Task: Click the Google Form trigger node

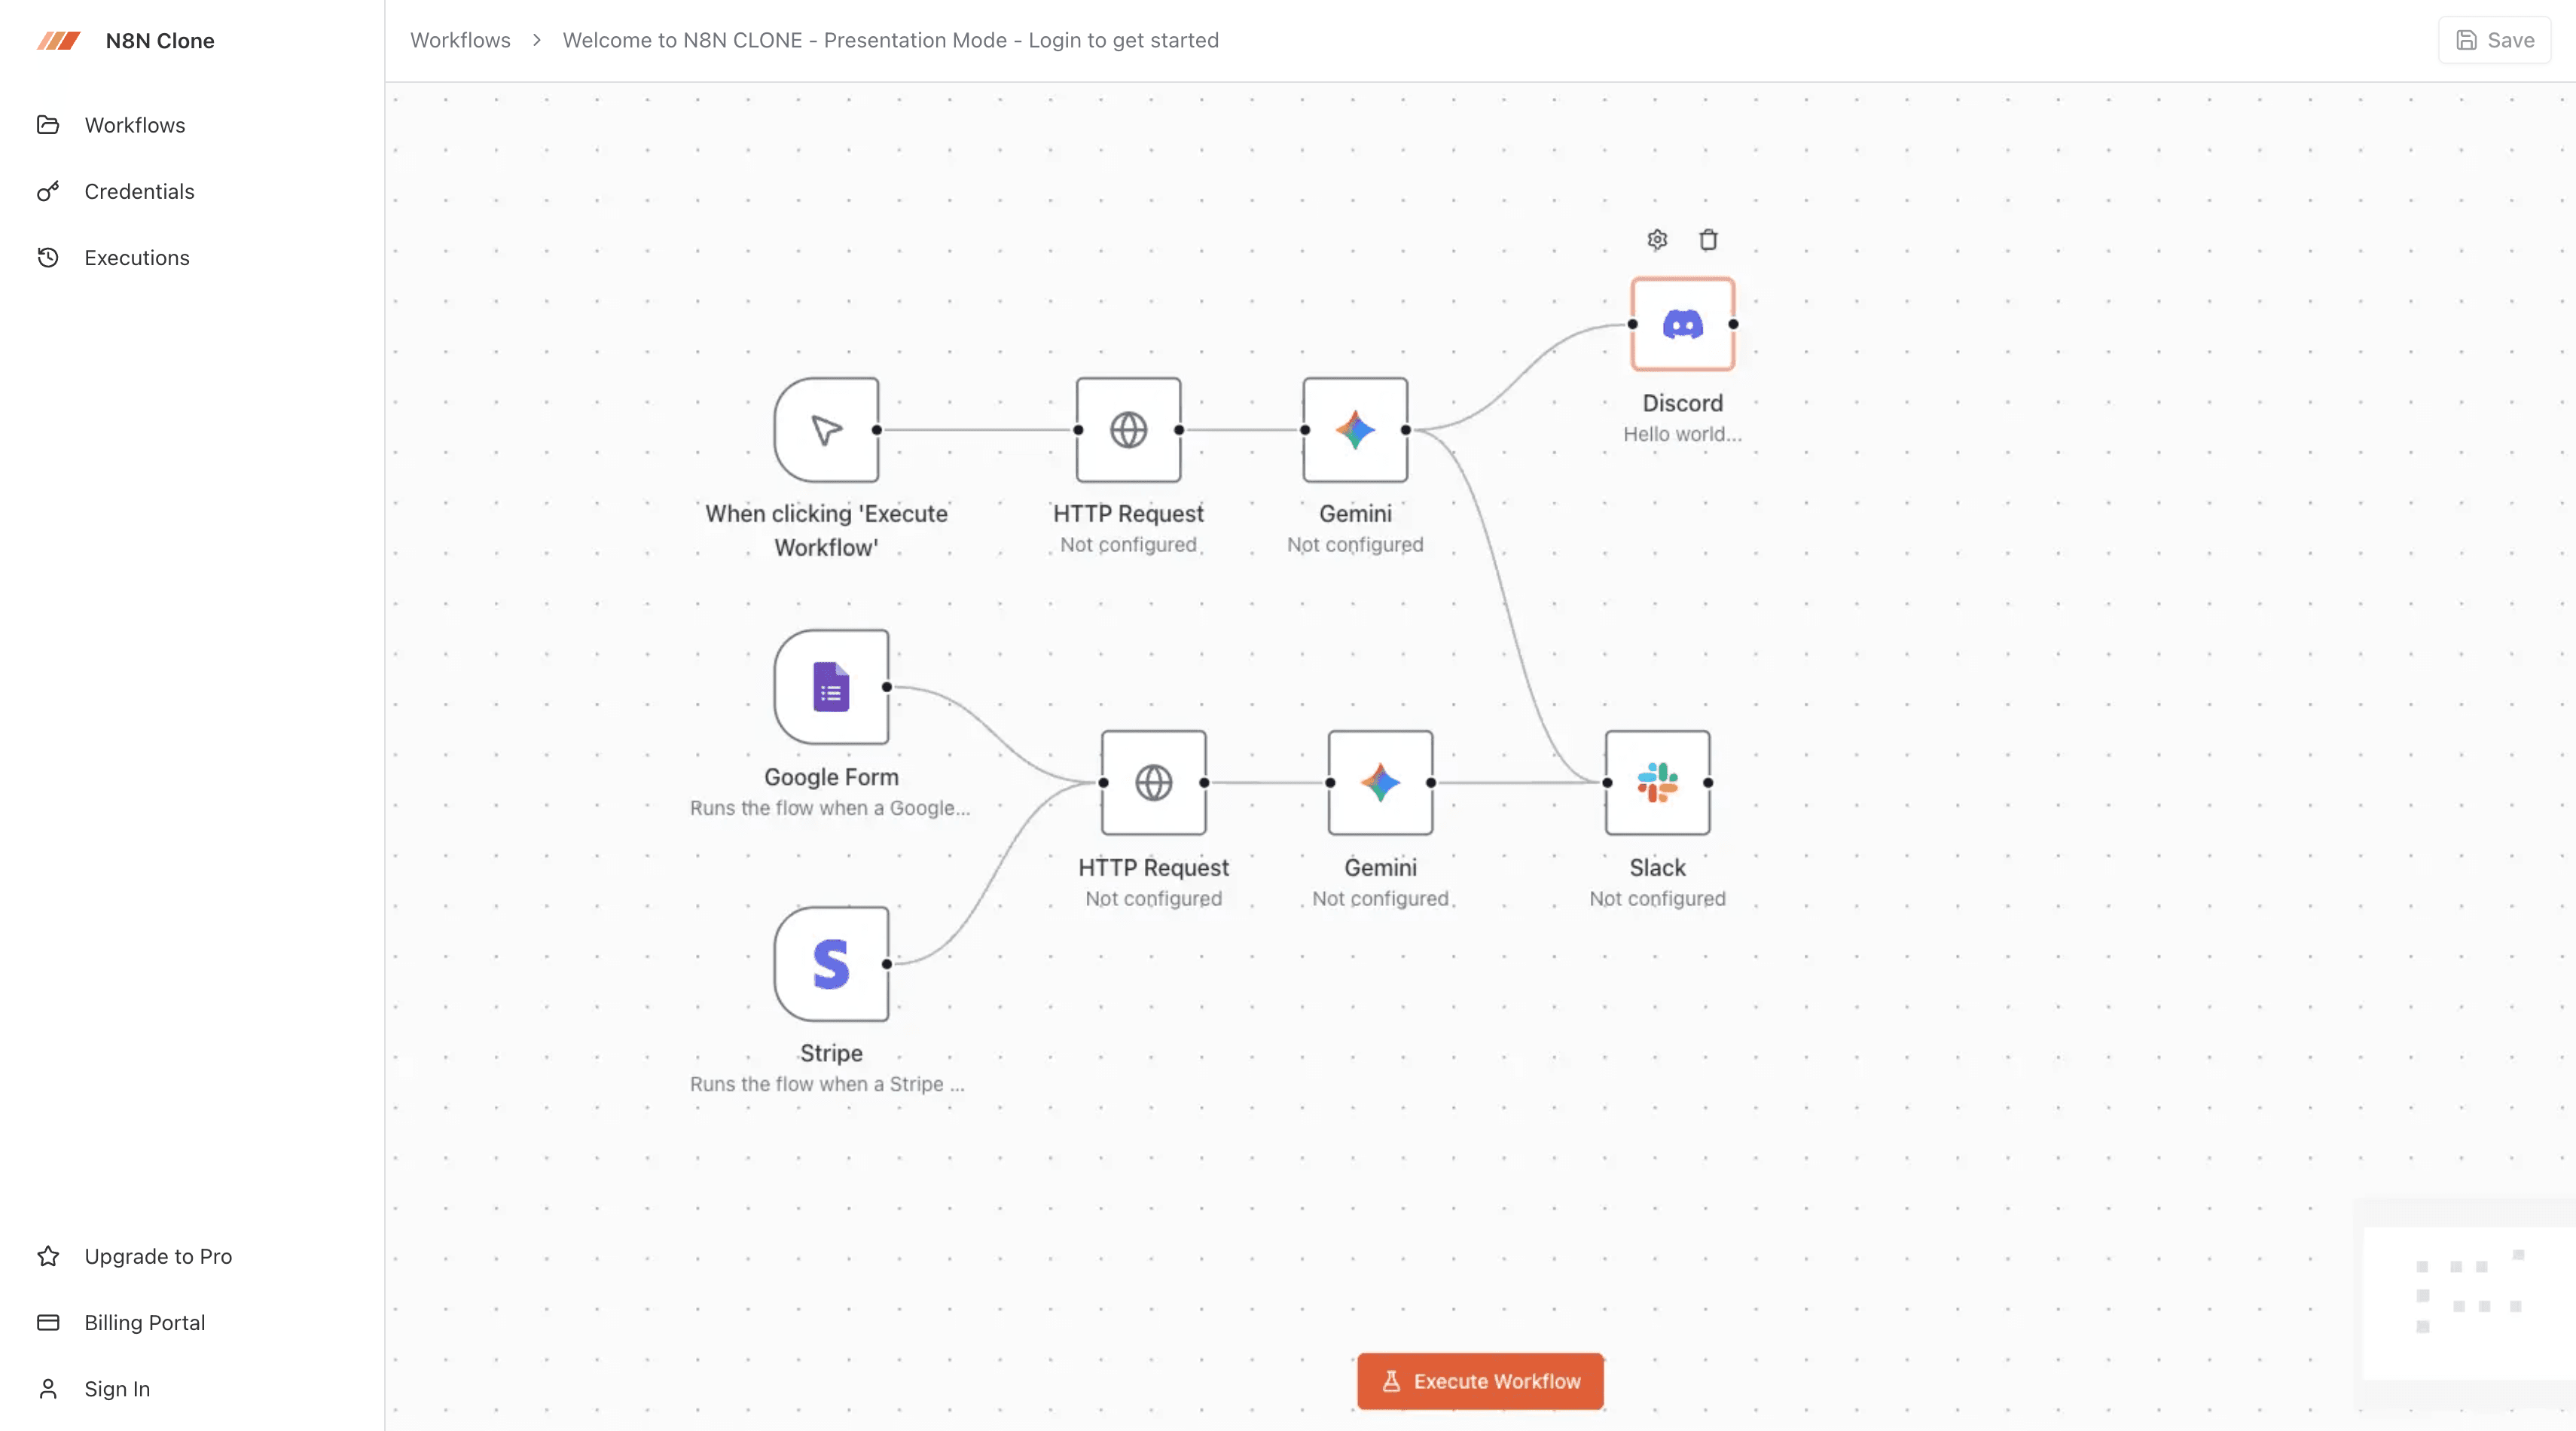Action: click(831, 687)
